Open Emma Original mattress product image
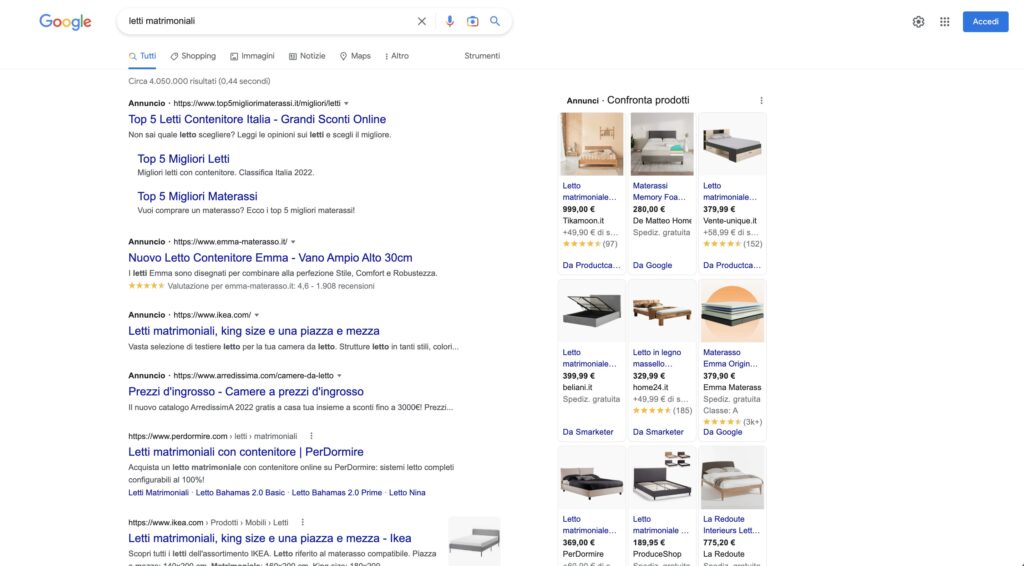This screenshot has height=566, width=1024. [732, 311]
